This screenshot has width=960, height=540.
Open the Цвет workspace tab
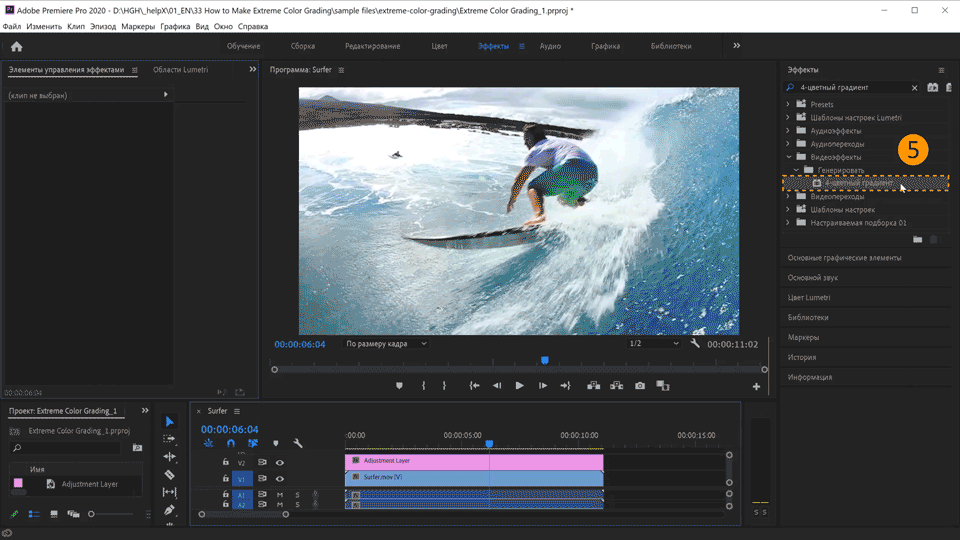tap(439, 46)
